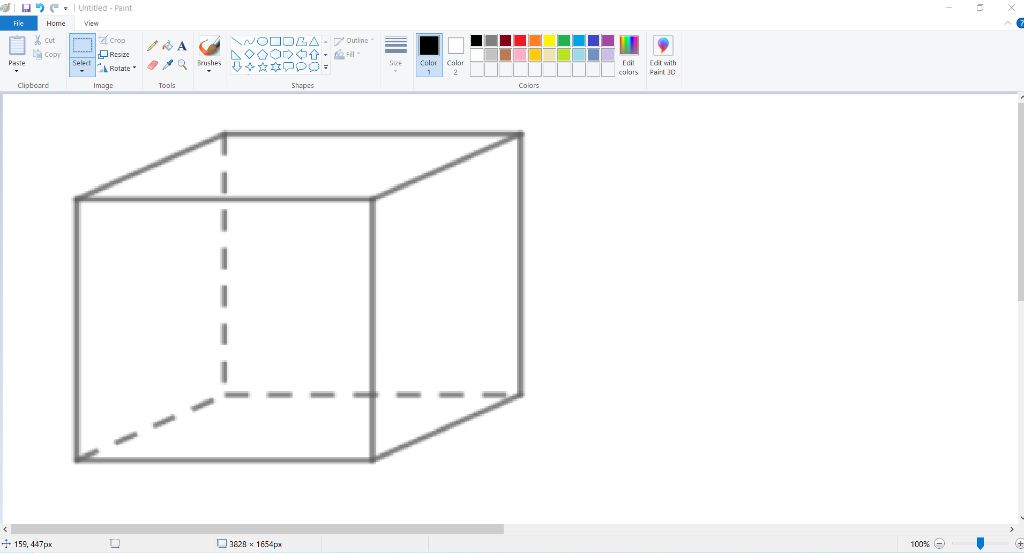Viewport: 1024px width, 553px height.
Task: Select the Magnifier tool
Action: click(182, 65)
